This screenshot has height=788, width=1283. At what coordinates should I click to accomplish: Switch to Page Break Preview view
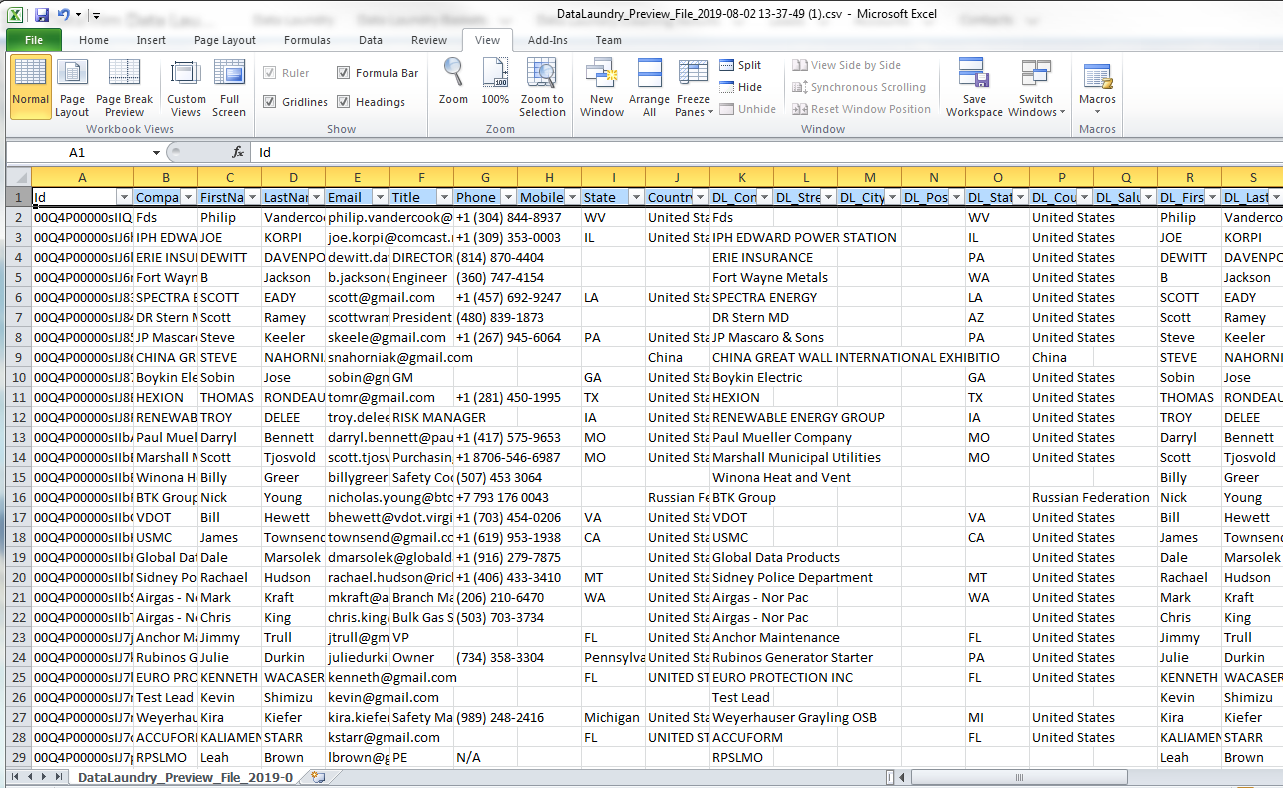click(x=124, y=87)
